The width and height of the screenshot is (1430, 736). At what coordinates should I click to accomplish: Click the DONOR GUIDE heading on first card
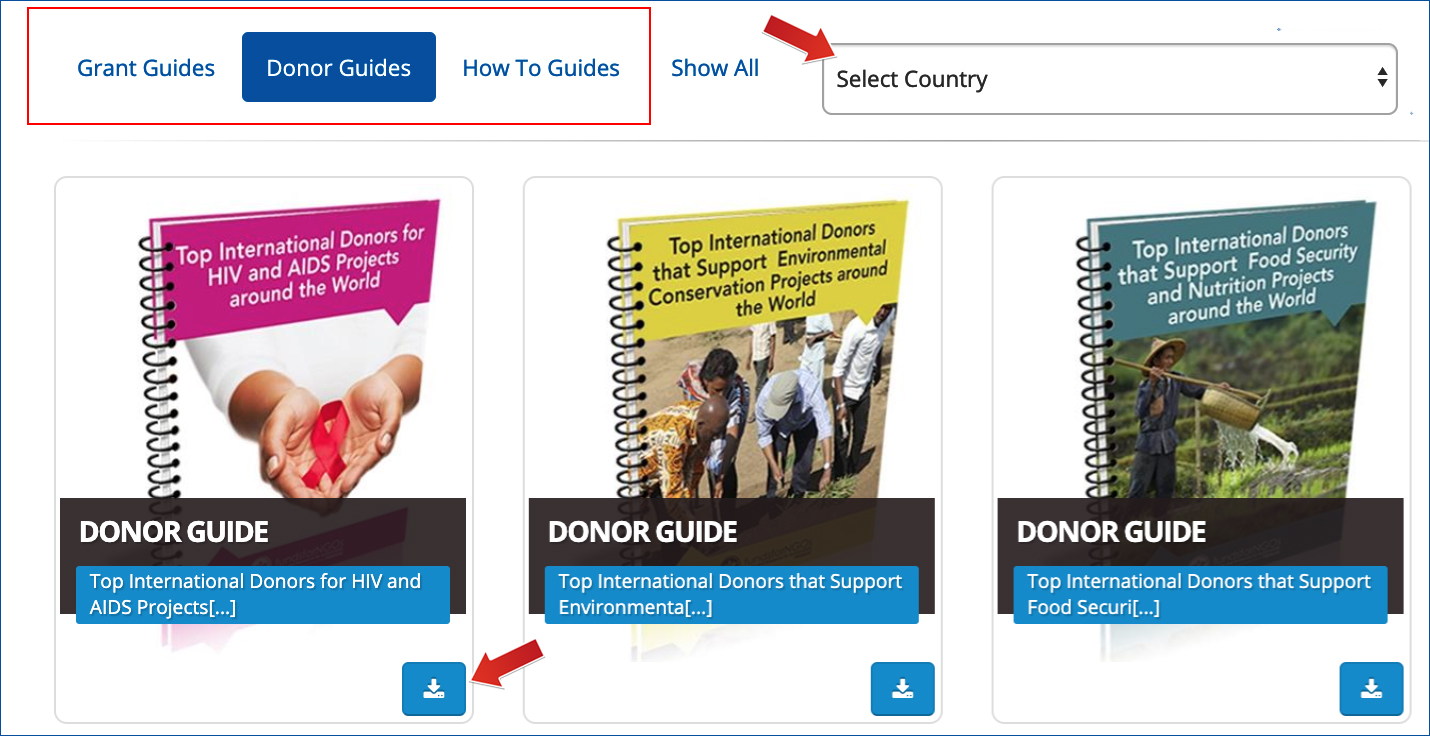174,532
